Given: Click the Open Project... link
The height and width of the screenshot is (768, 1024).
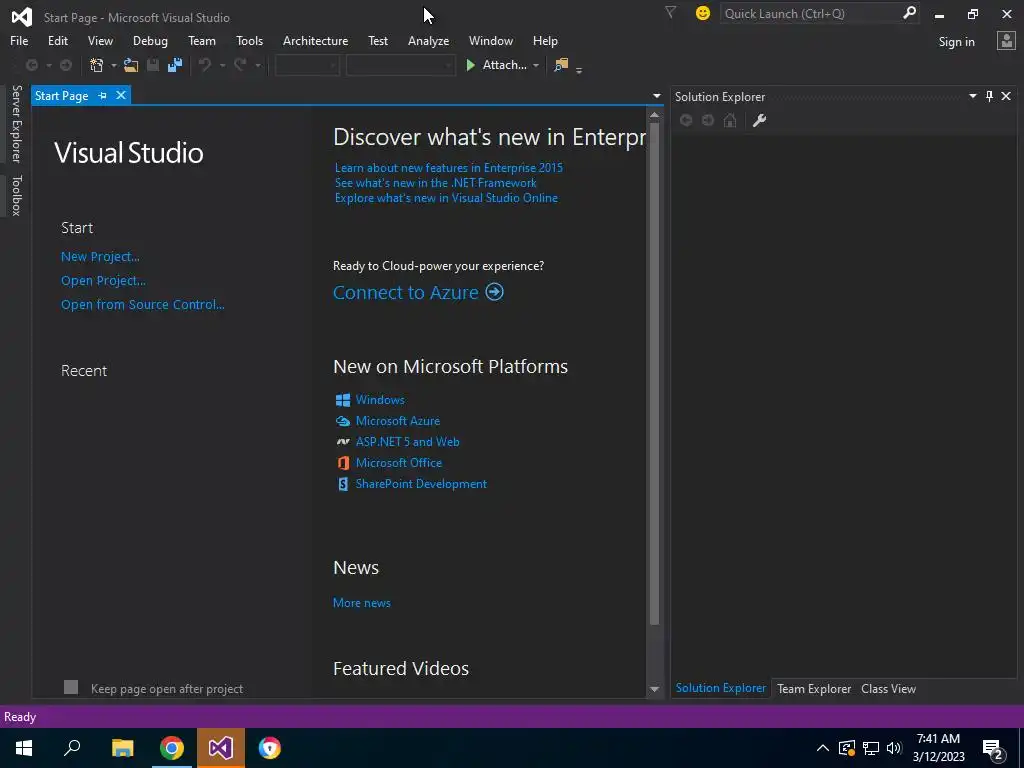Looking at the screenshot, I should tap(103, 281).
